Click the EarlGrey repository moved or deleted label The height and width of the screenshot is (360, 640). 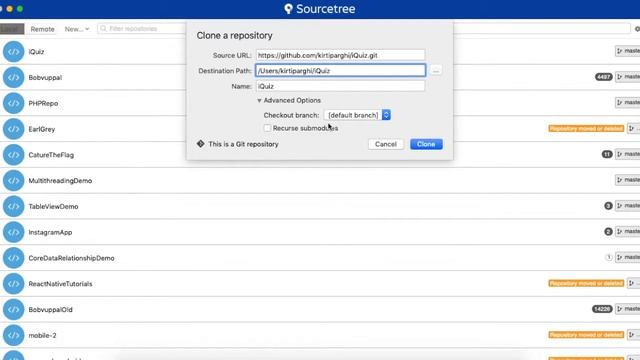point(586,129)
